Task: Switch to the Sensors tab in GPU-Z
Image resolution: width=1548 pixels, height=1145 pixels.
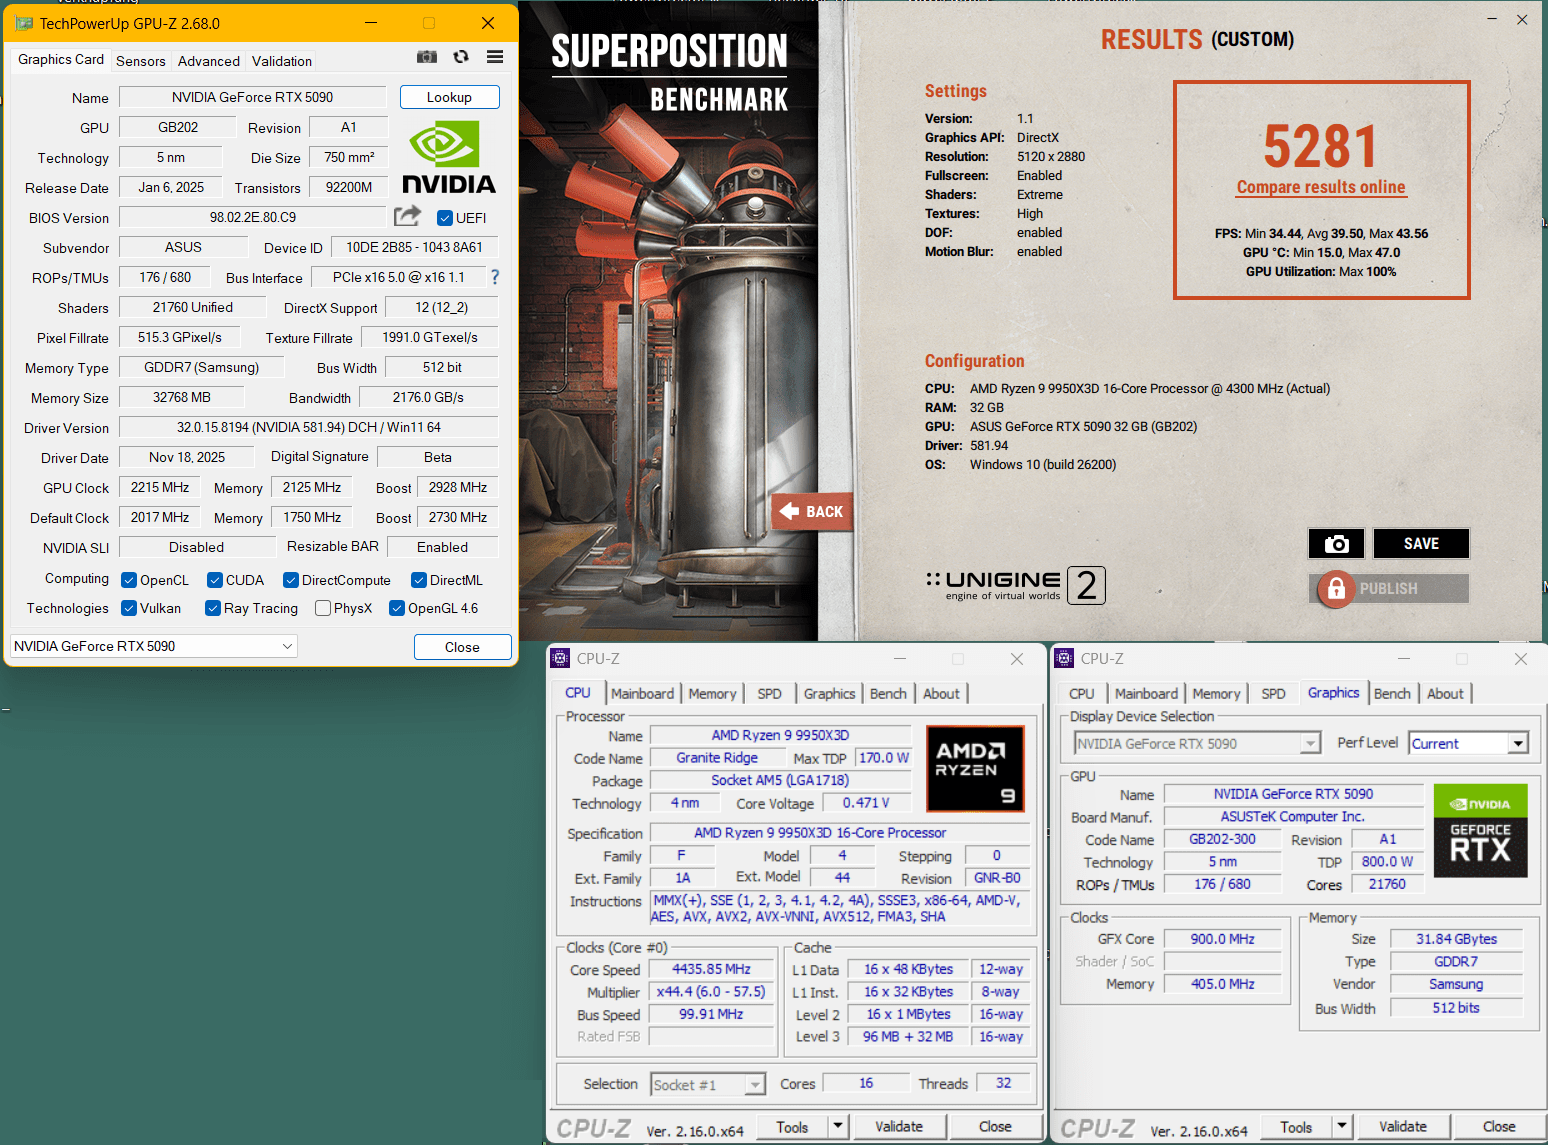Action: point(141,61)
